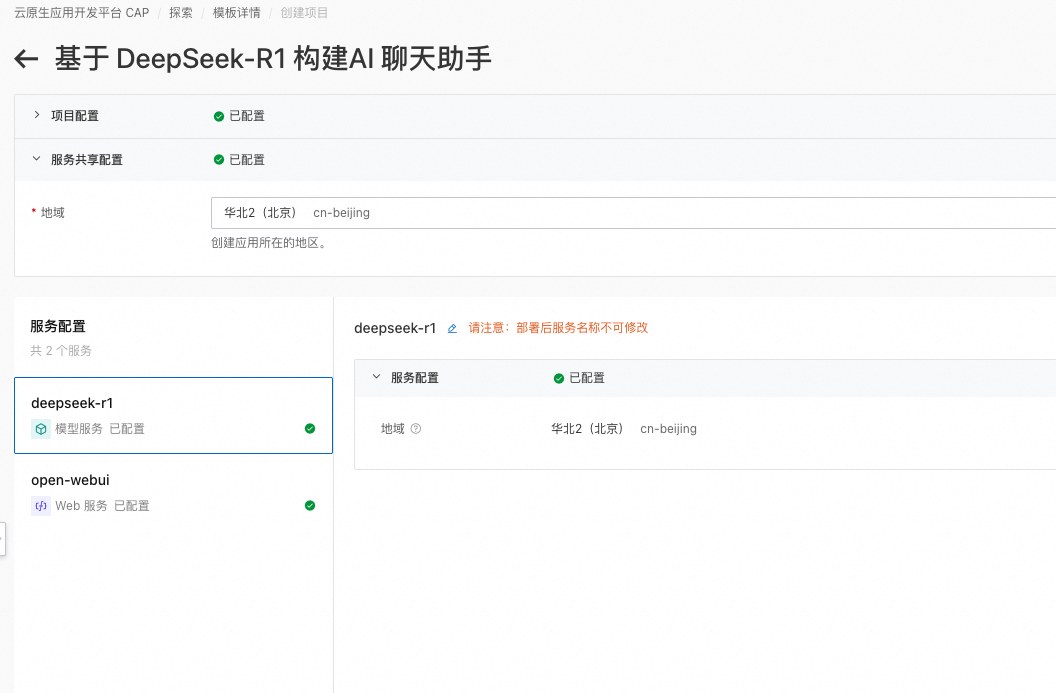
Task: Click the 创建应用所在的地区 hint text
Action: pos(269,243)
